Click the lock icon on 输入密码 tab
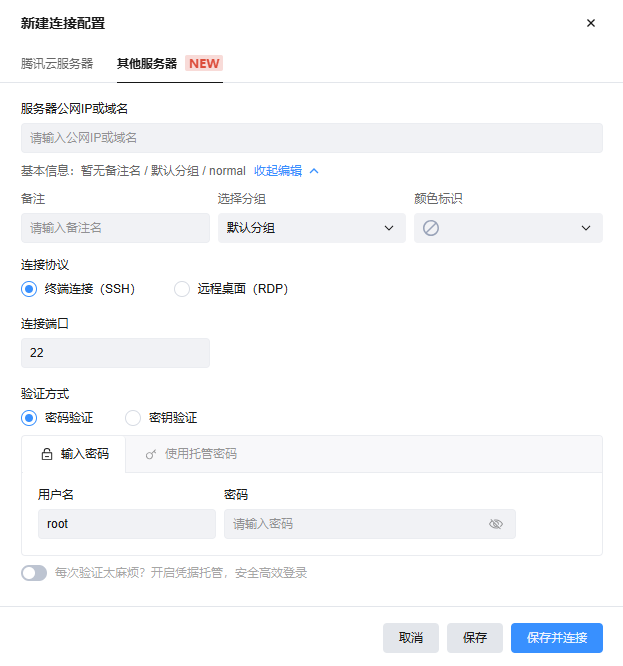This screenshot has width=623, height=666. [x=46, y=454]
